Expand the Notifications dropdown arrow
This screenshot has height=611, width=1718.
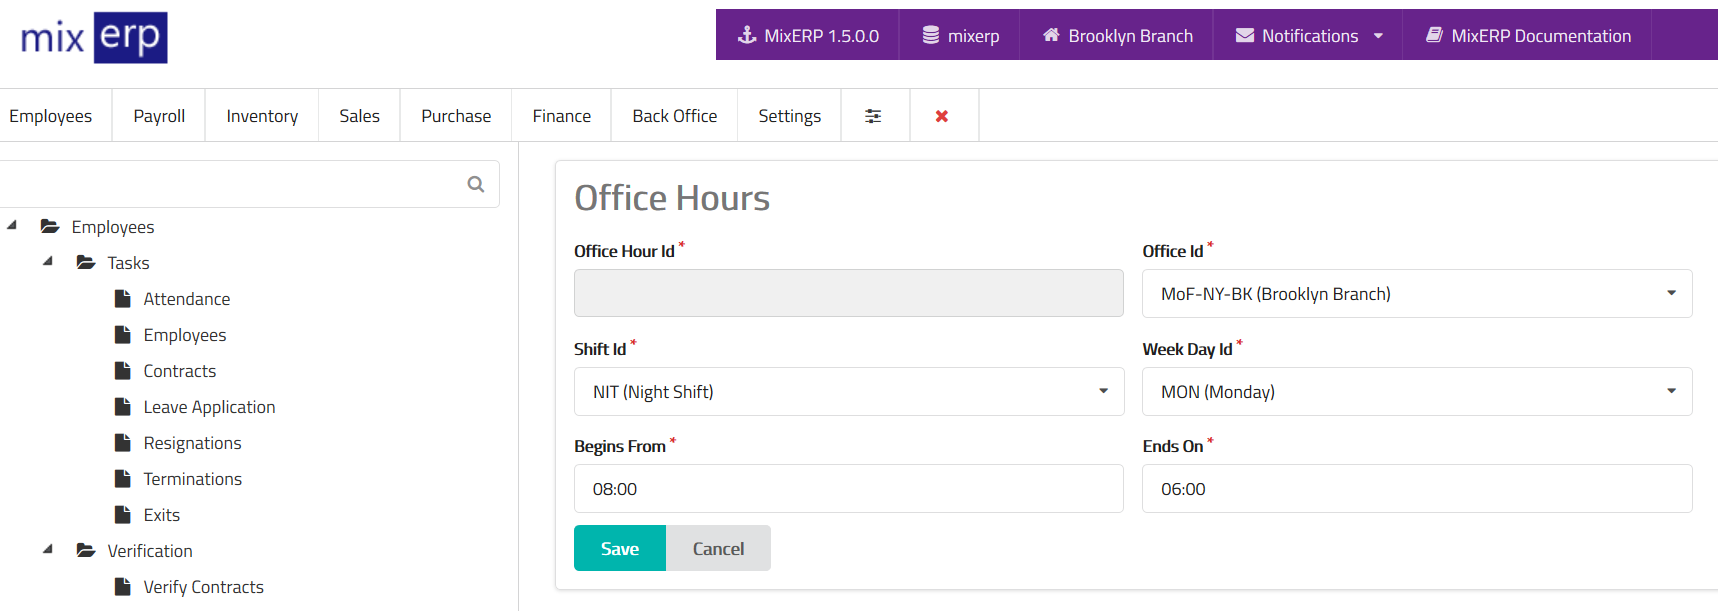(1379, 36)
